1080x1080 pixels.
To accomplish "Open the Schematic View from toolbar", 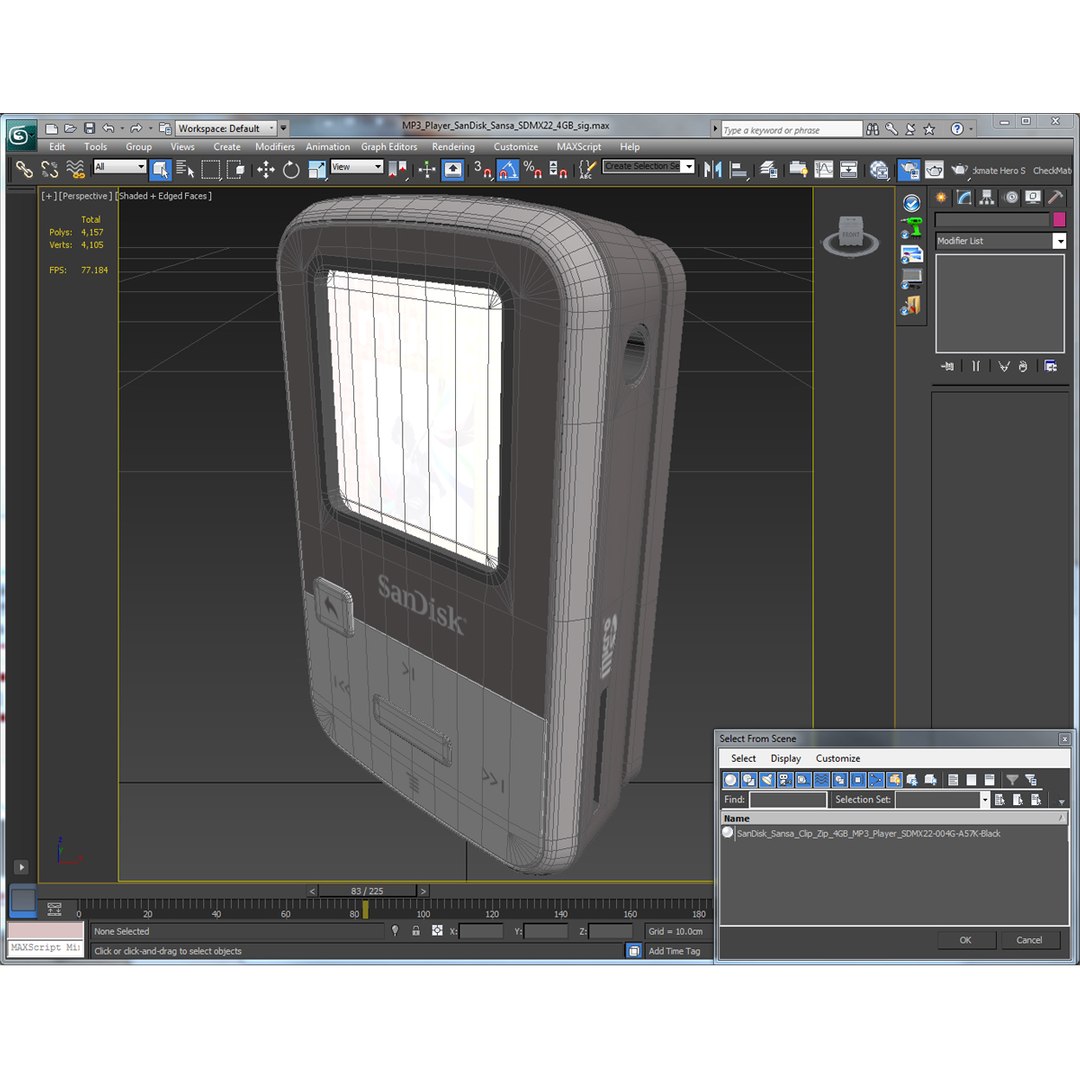I will pyautogui.click(x=849, y=169).
